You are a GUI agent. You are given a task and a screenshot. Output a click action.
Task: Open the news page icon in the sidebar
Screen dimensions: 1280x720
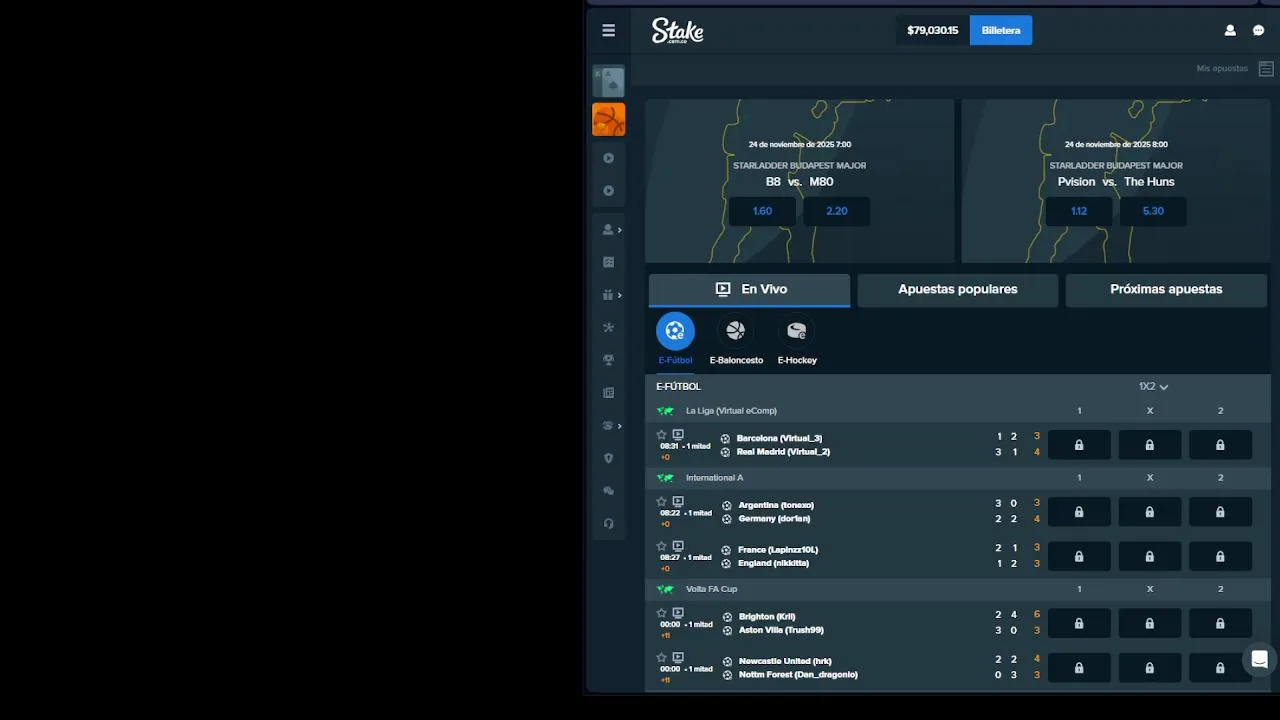(608, 393)
